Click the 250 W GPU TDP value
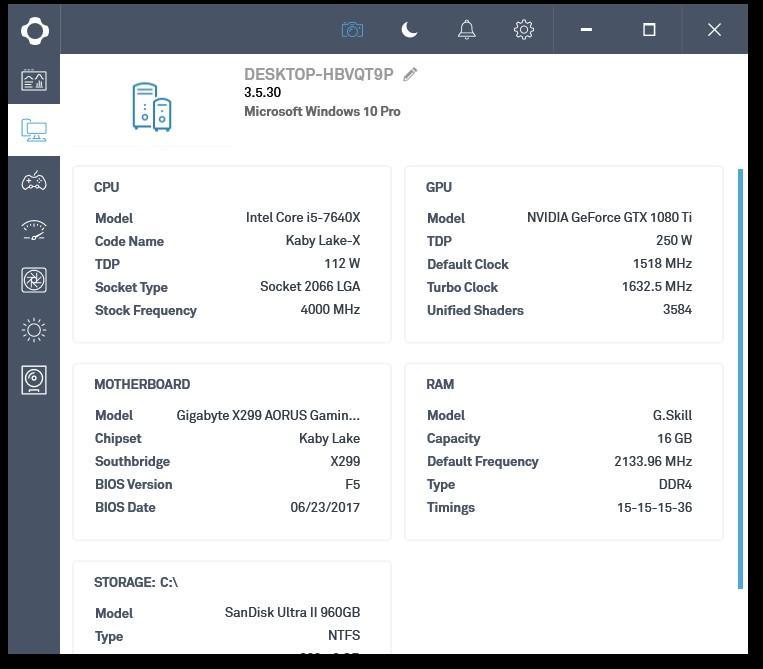 (x=674, y=240)
